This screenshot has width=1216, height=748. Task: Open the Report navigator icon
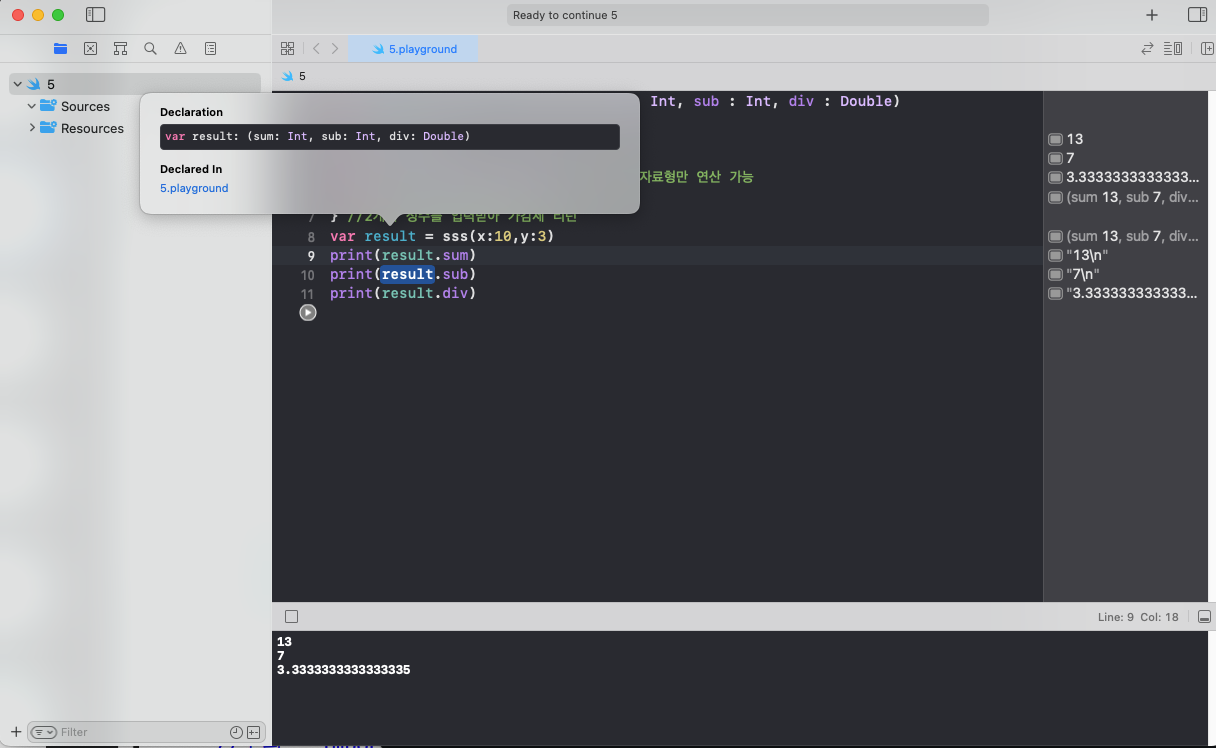point(210,48)
